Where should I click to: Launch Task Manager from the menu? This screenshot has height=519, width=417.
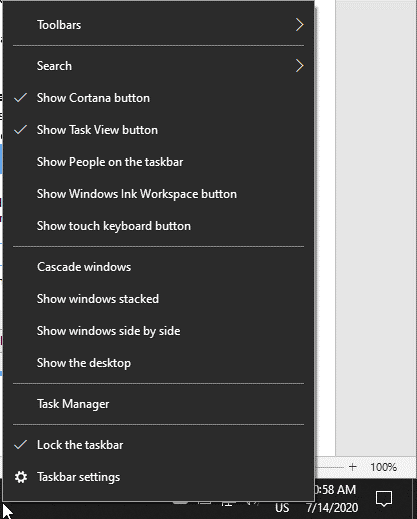tap(158, 404)
